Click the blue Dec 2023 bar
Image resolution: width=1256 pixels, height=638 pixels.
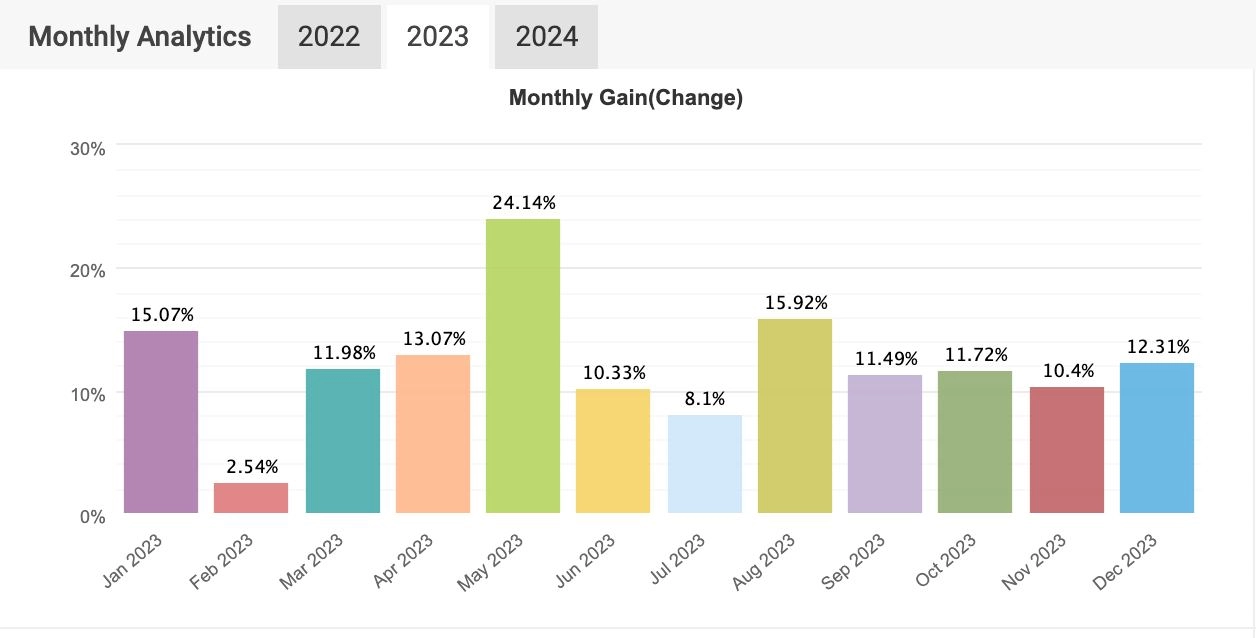click(1157, 438)
